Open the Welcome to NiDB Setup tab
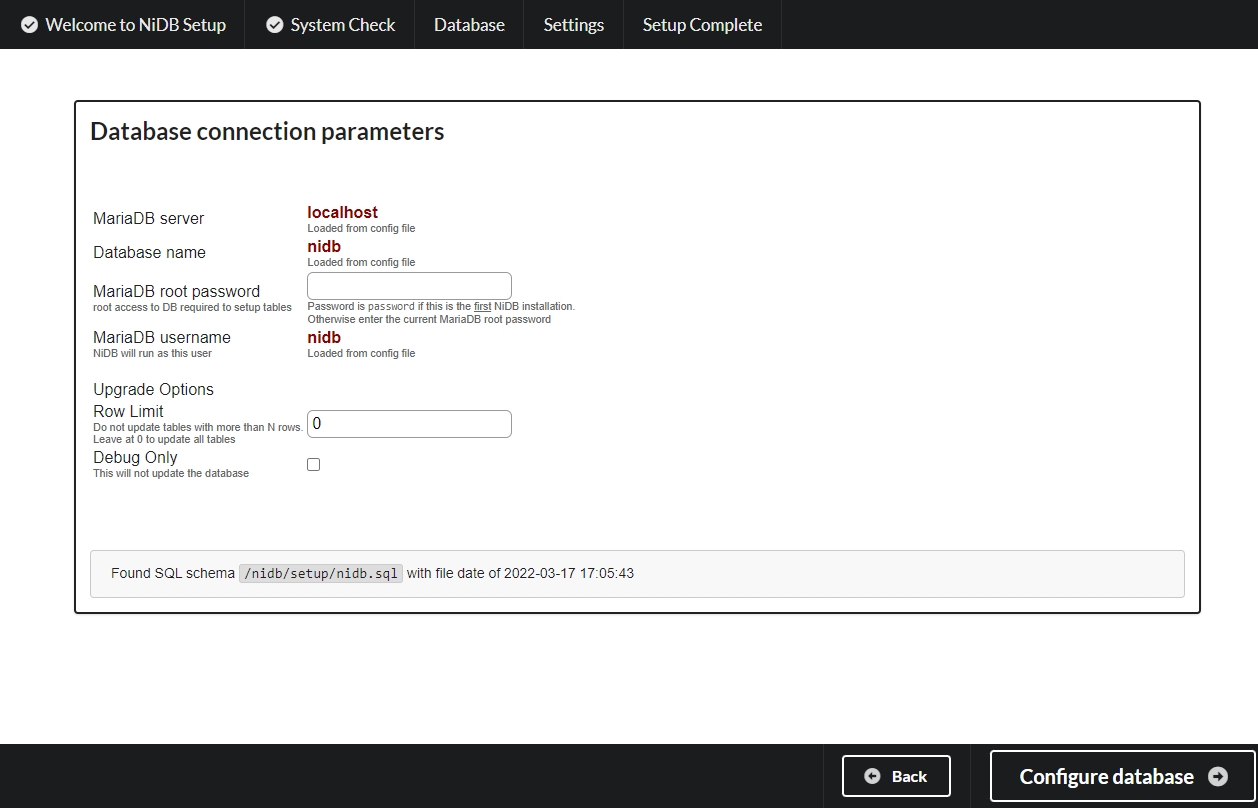 click(135, 25)
